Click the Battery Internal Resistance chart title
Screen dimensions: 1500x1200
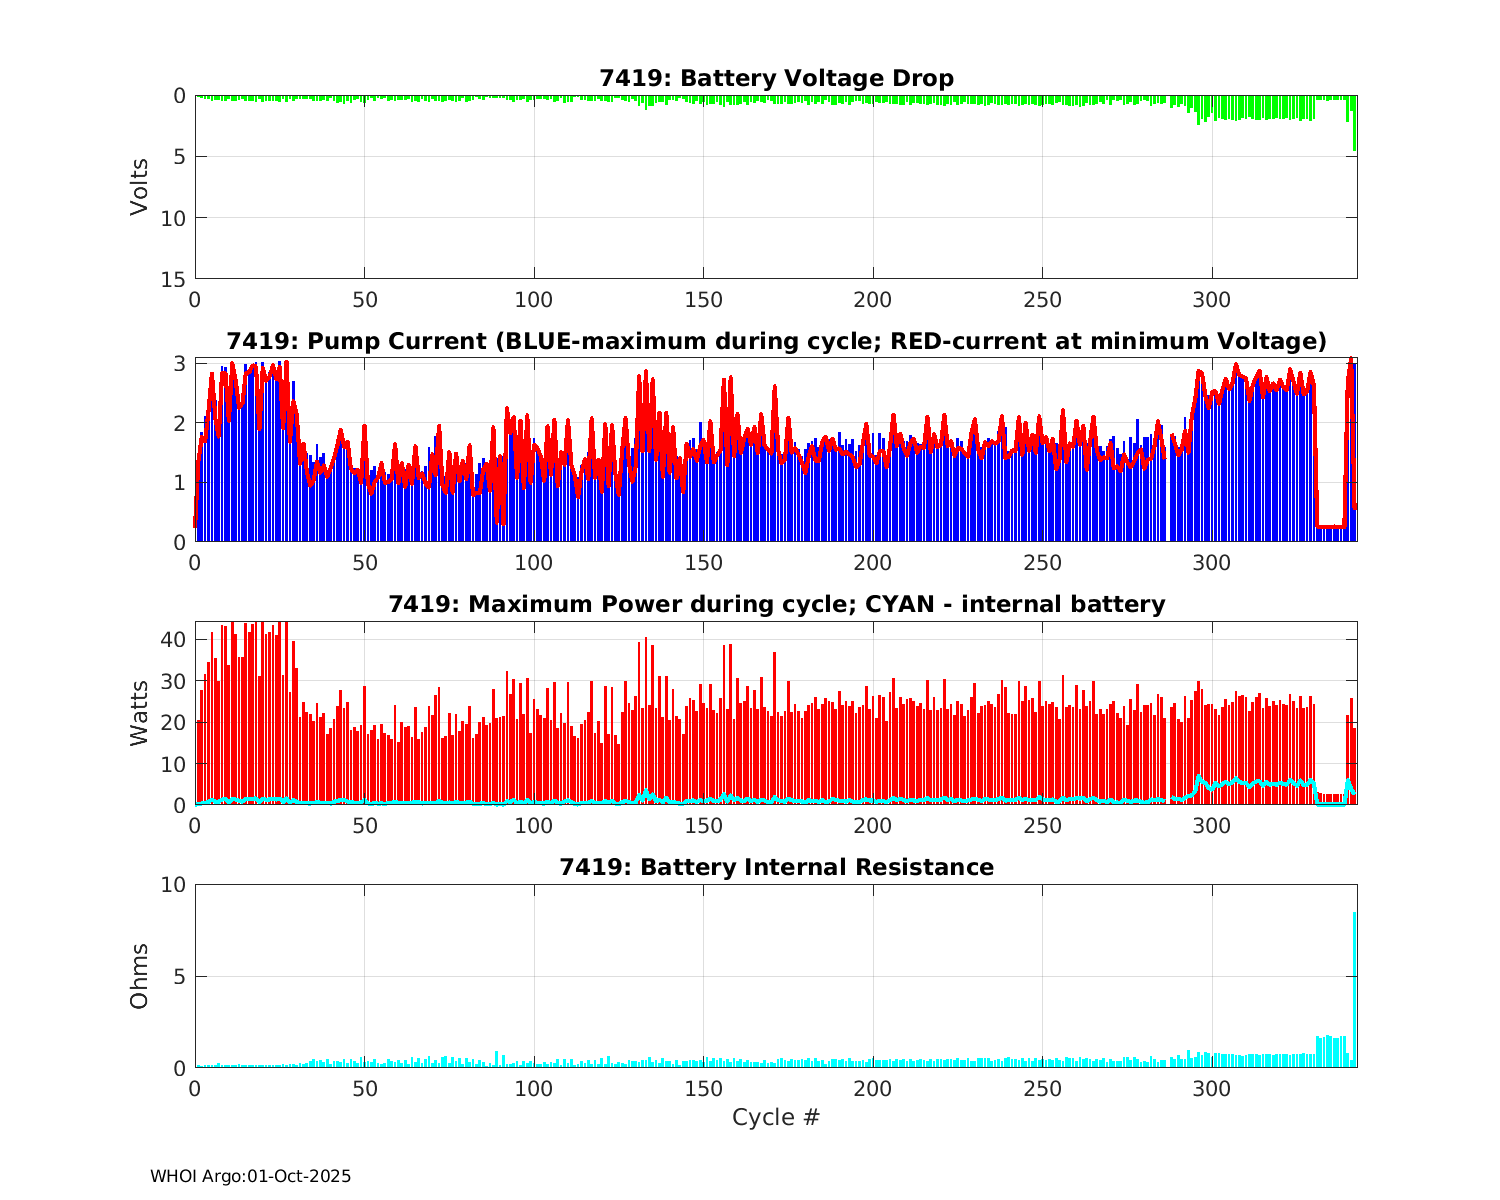pos(776,867)
